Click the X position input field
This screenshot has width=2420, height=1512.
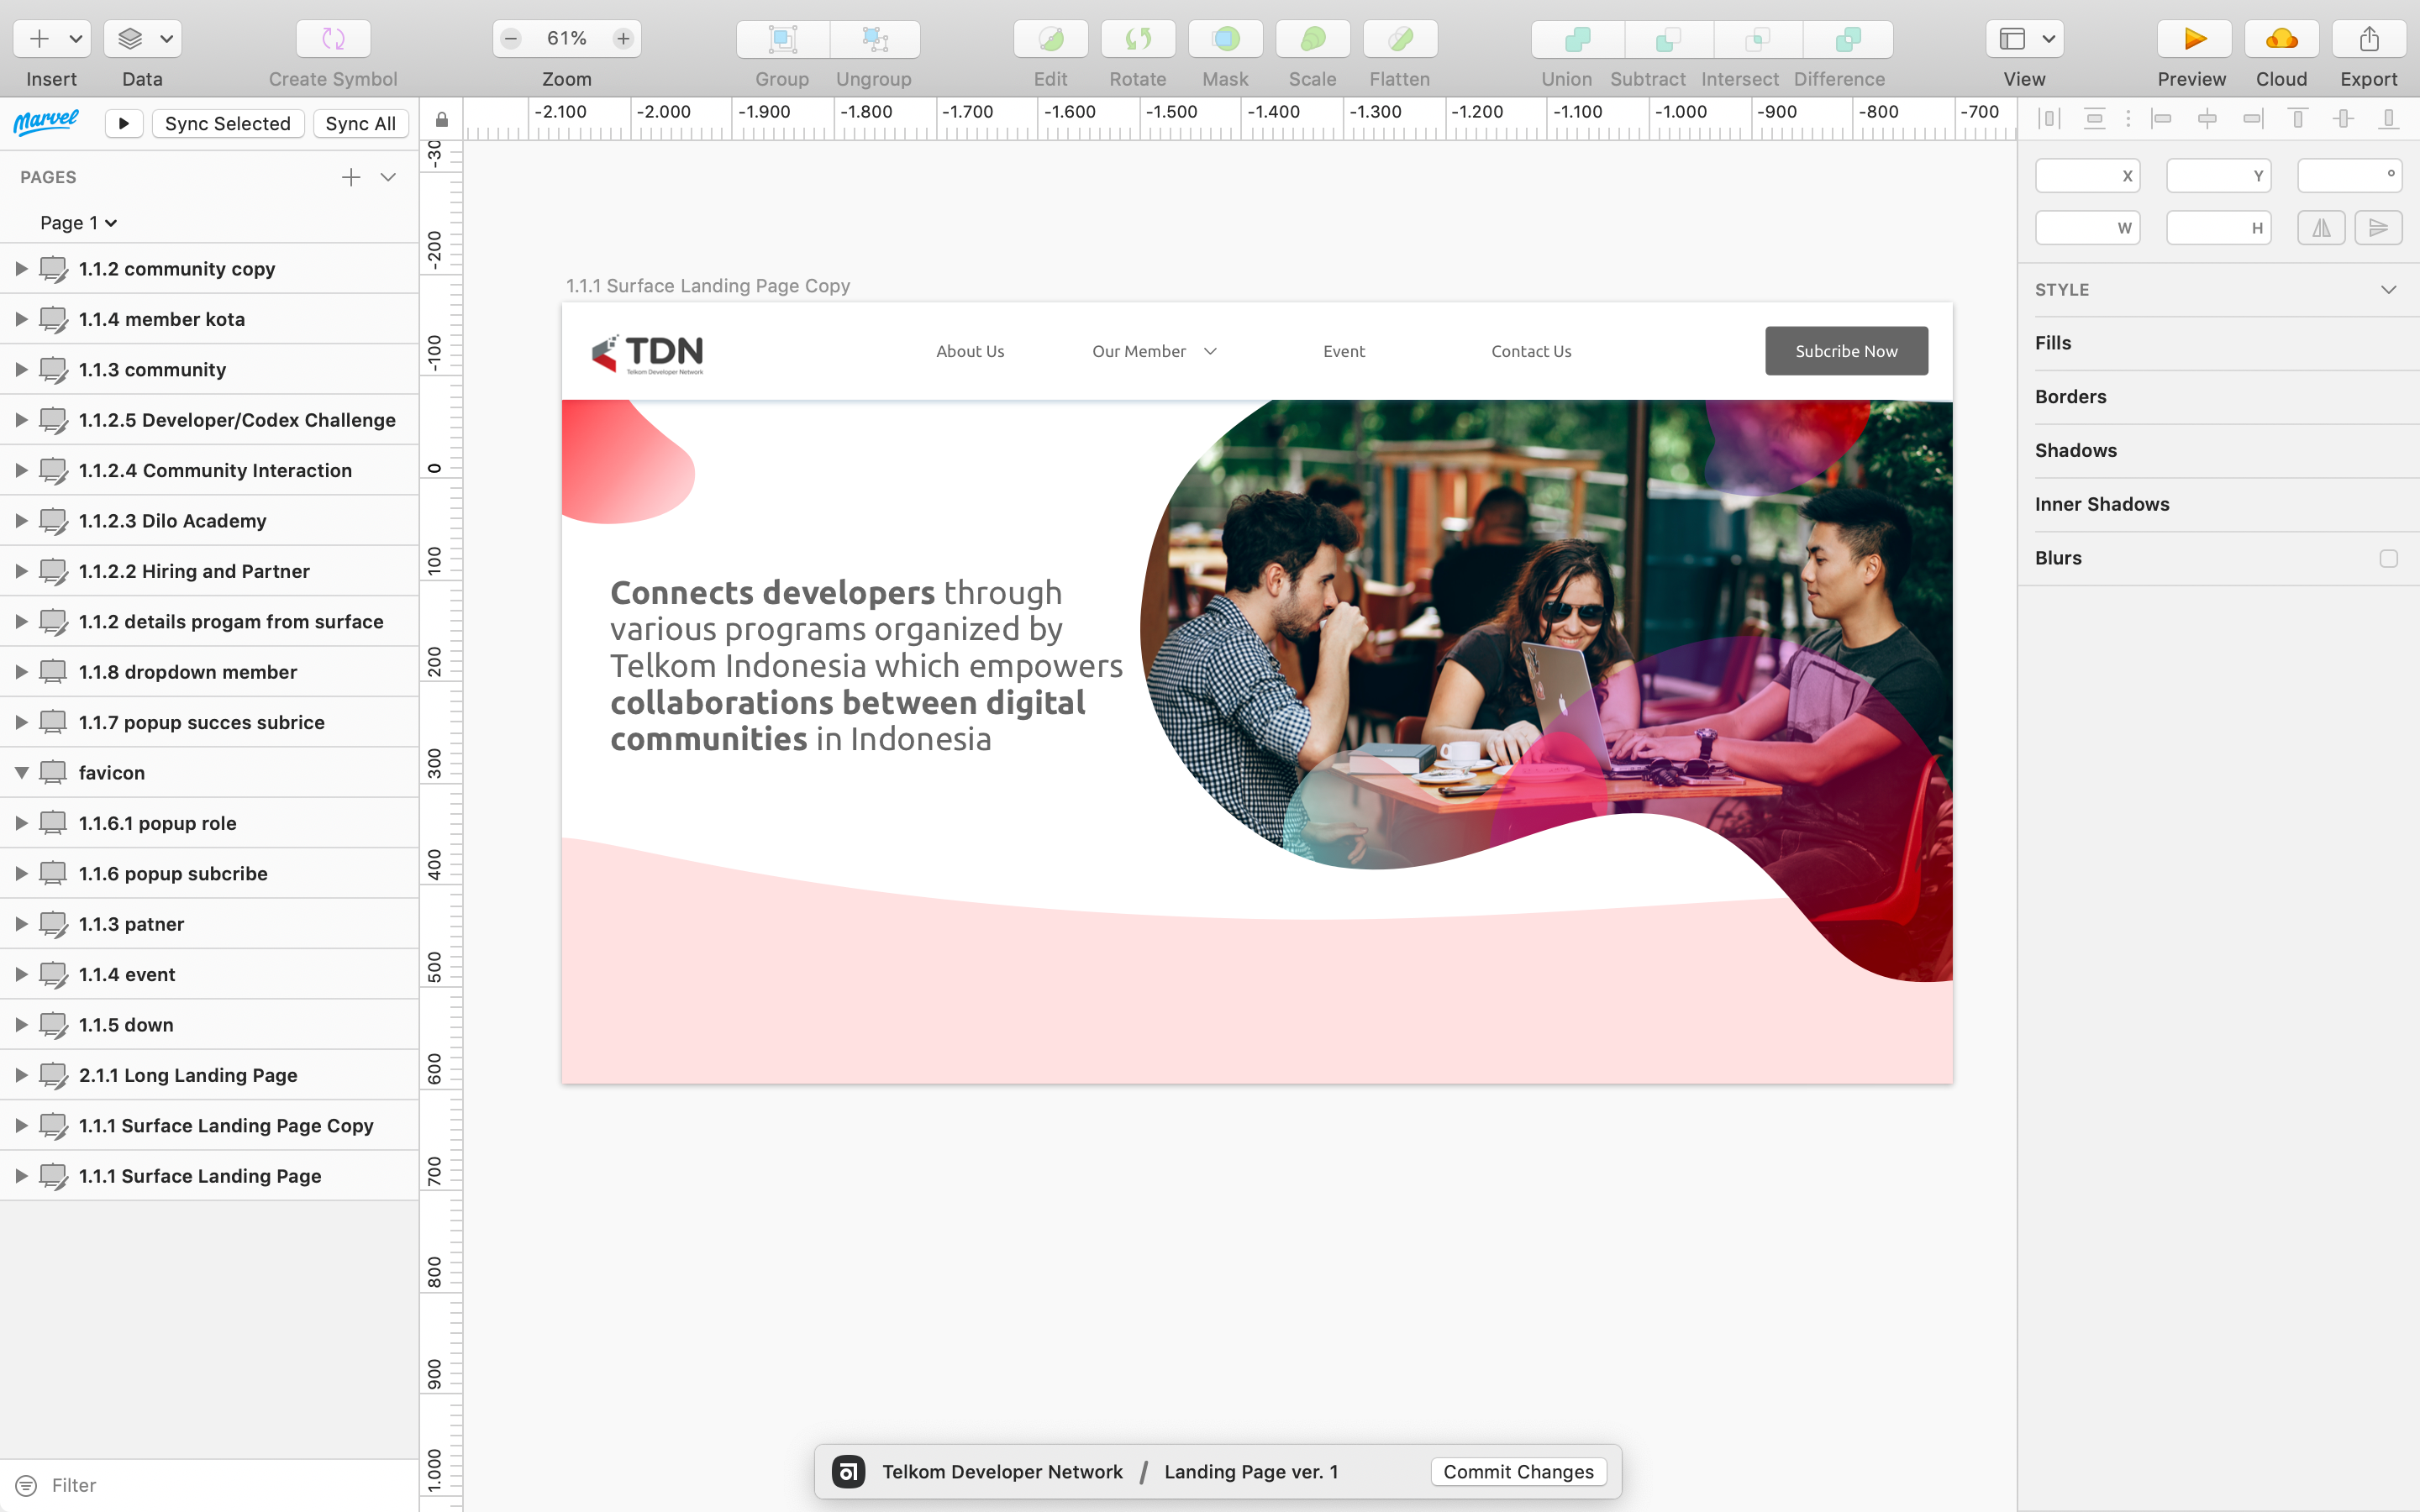coord(2088,176)
